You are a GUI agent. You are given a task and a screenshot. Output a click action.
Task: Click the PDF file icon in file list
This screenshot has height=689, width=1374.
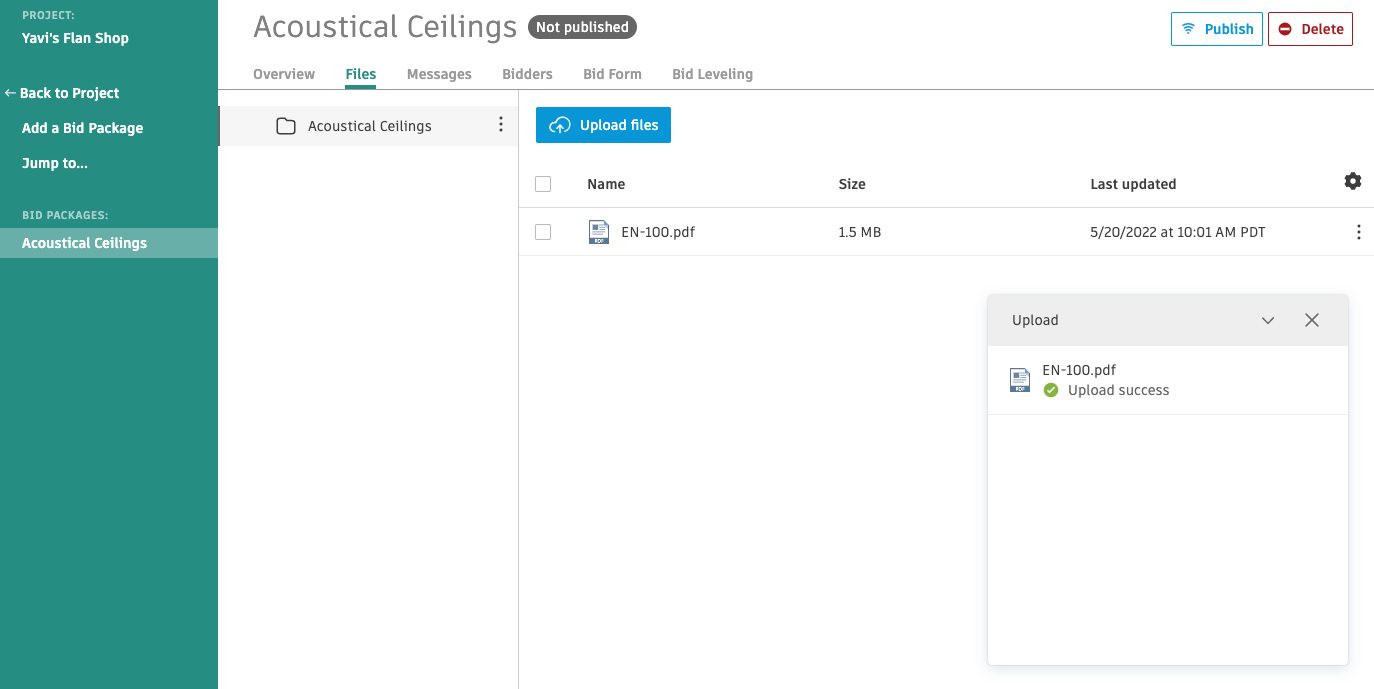[x=599, y=232]
